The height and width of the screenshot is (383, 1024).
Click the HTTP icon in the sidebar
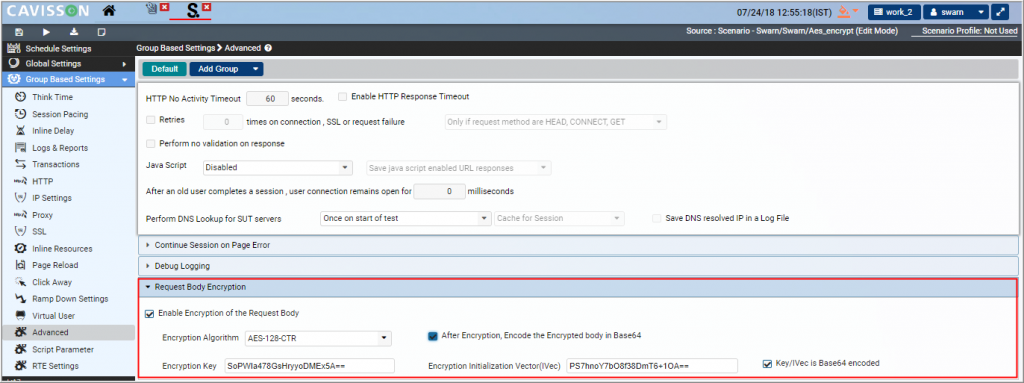(x=20, y=181)
